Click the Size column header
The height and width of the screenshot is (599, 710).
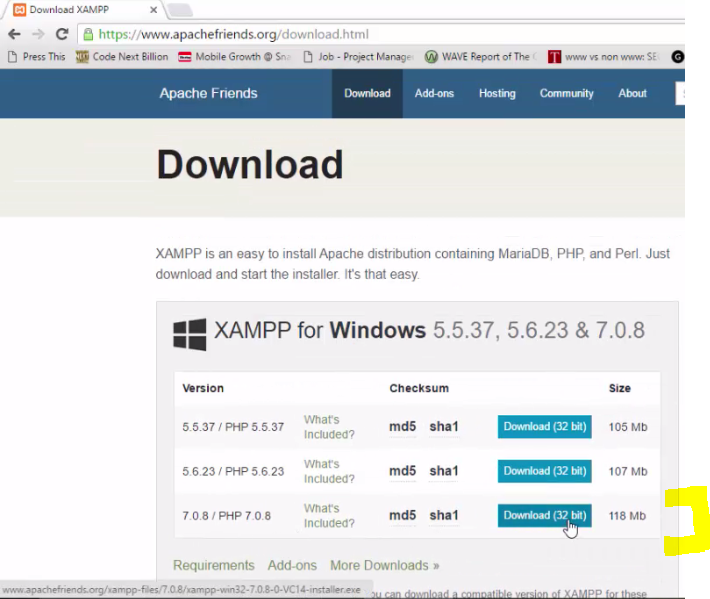[x=619, y=388]
